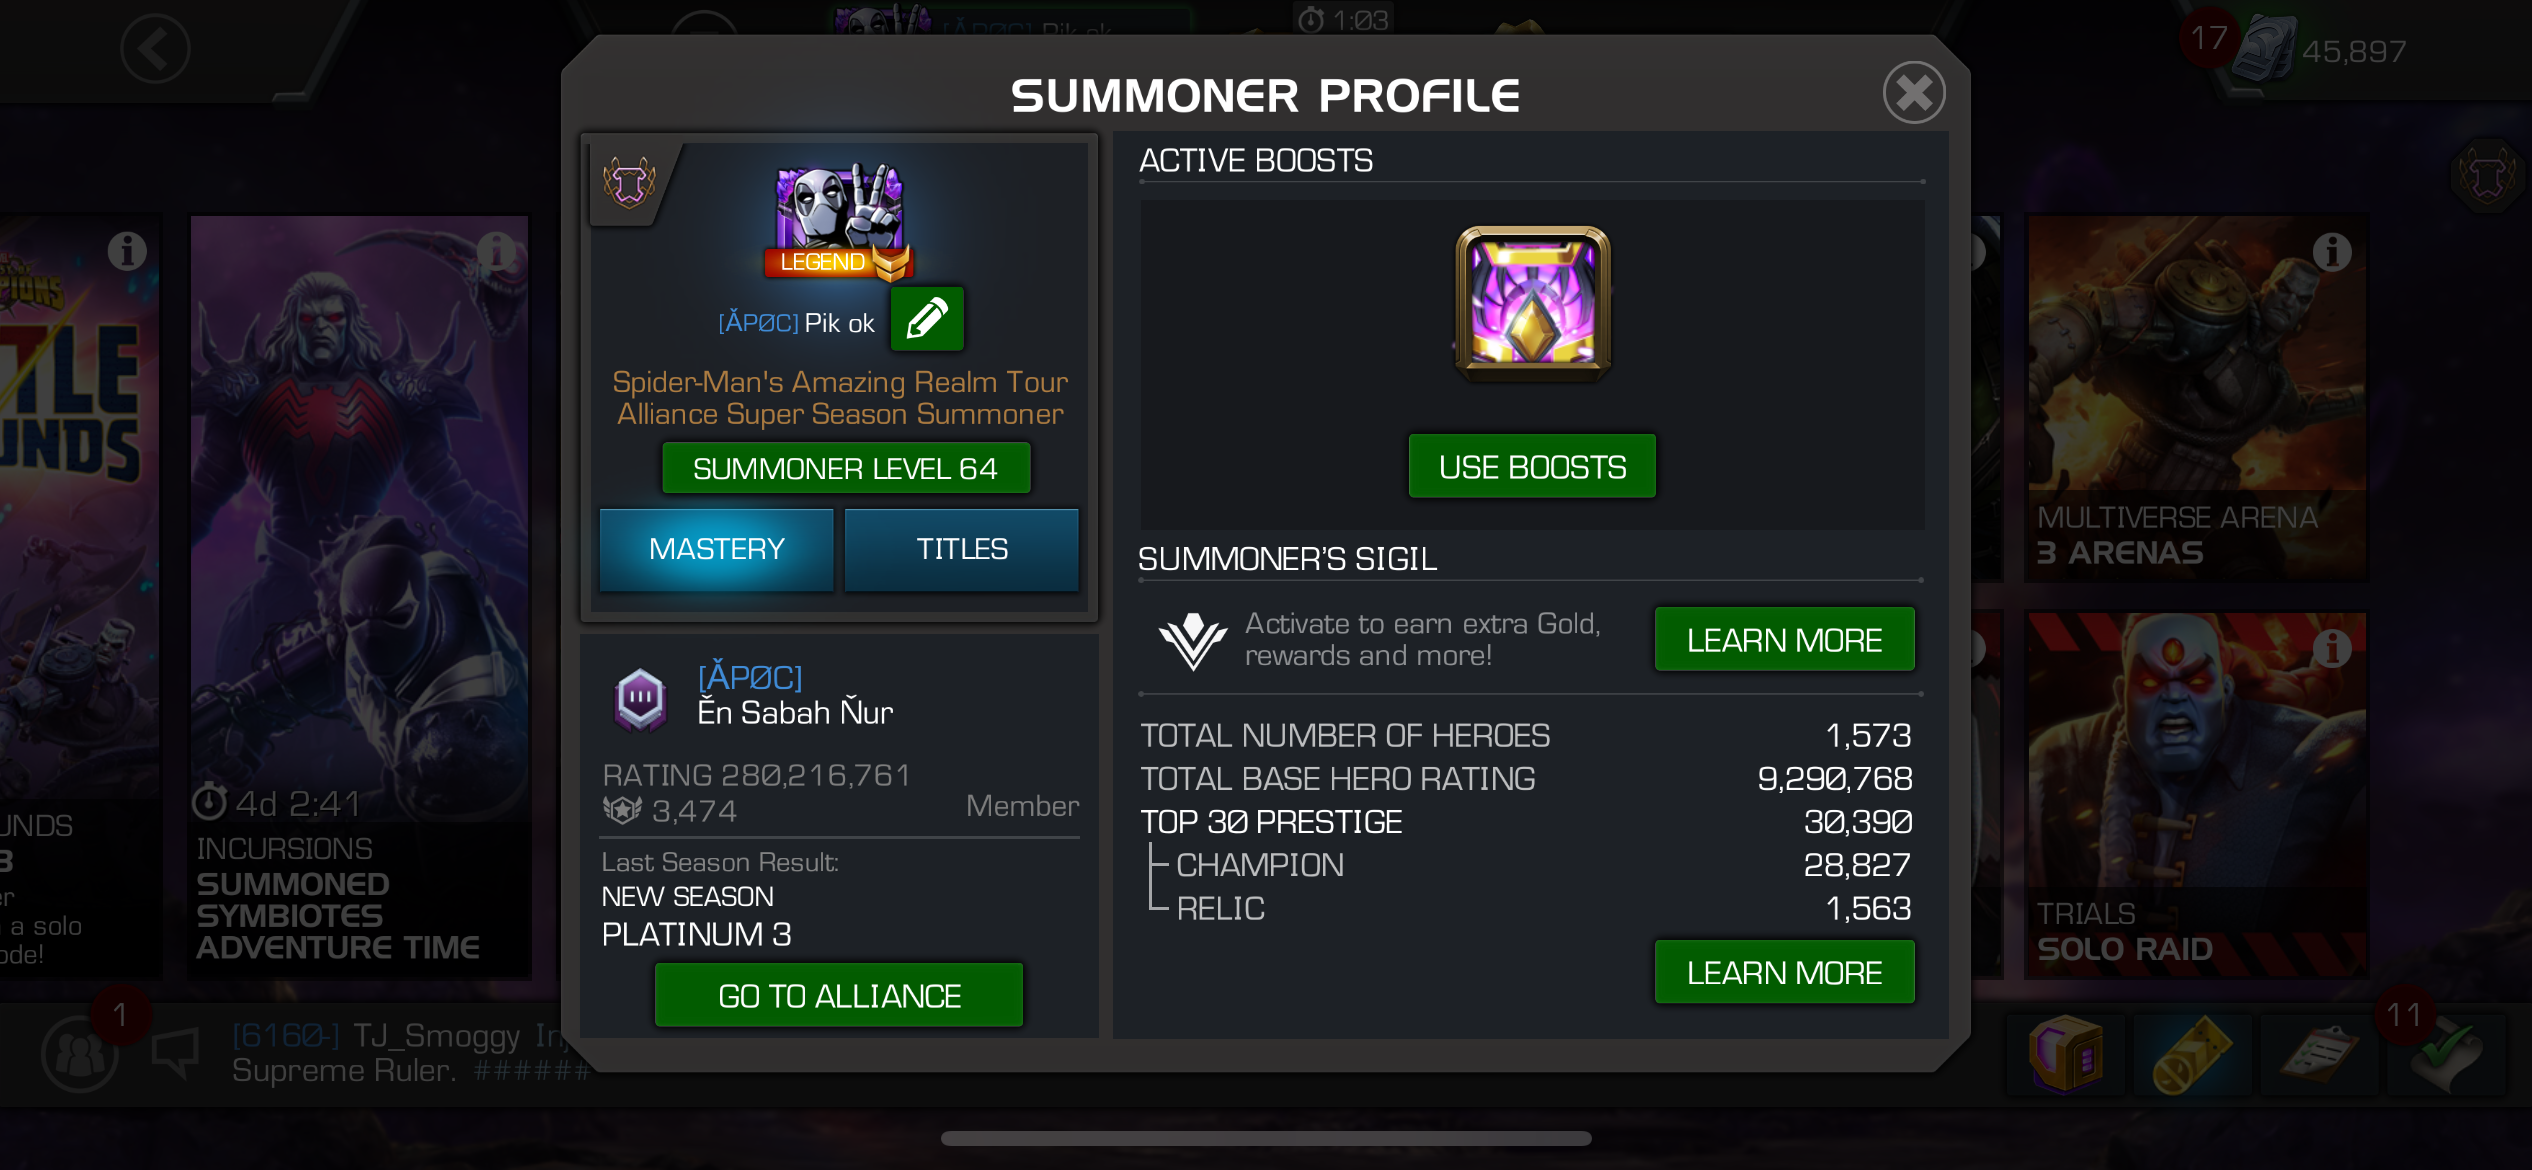Click the SUMMONER LEVEL 64 button
2532x1170 pixels.
pyautogui.click(x=845, y=468)
